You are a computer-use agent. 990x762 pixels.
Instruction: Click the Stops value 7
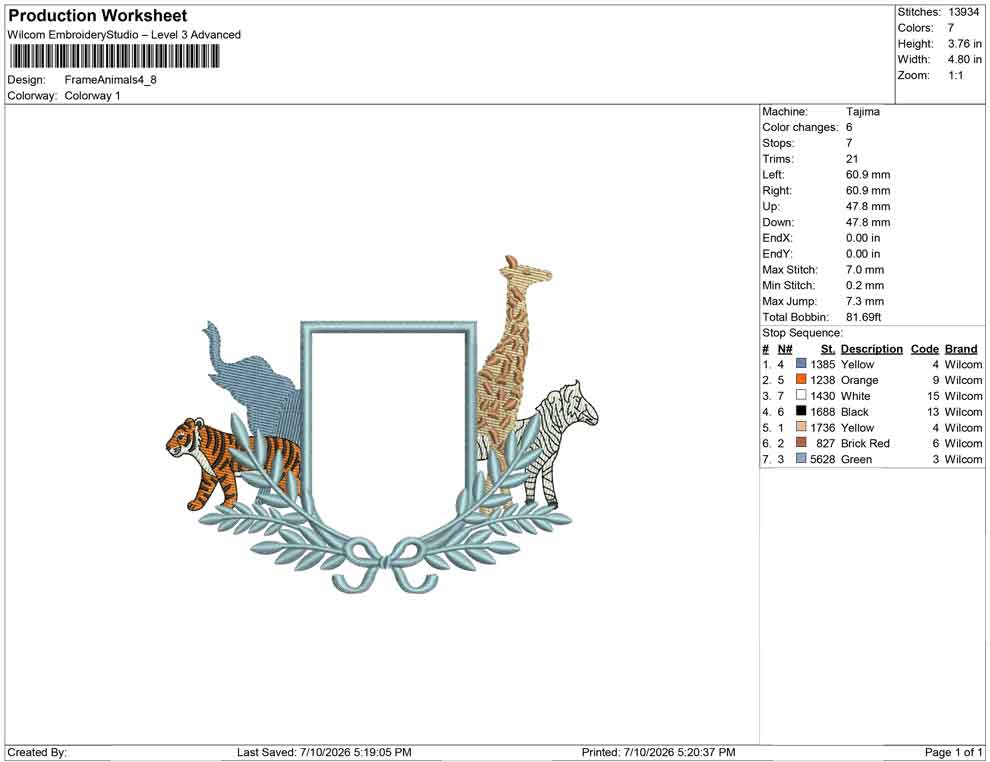[x=849, y=143]
